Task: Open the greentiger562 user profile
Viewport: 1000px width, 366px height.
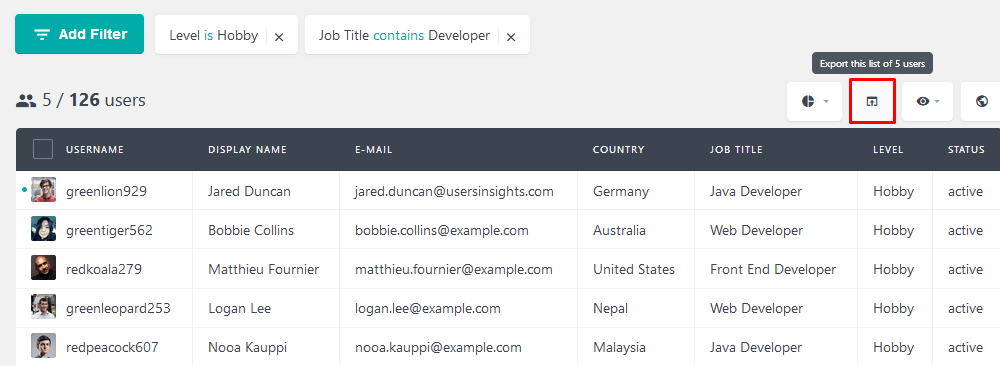Action: (109, 230)
